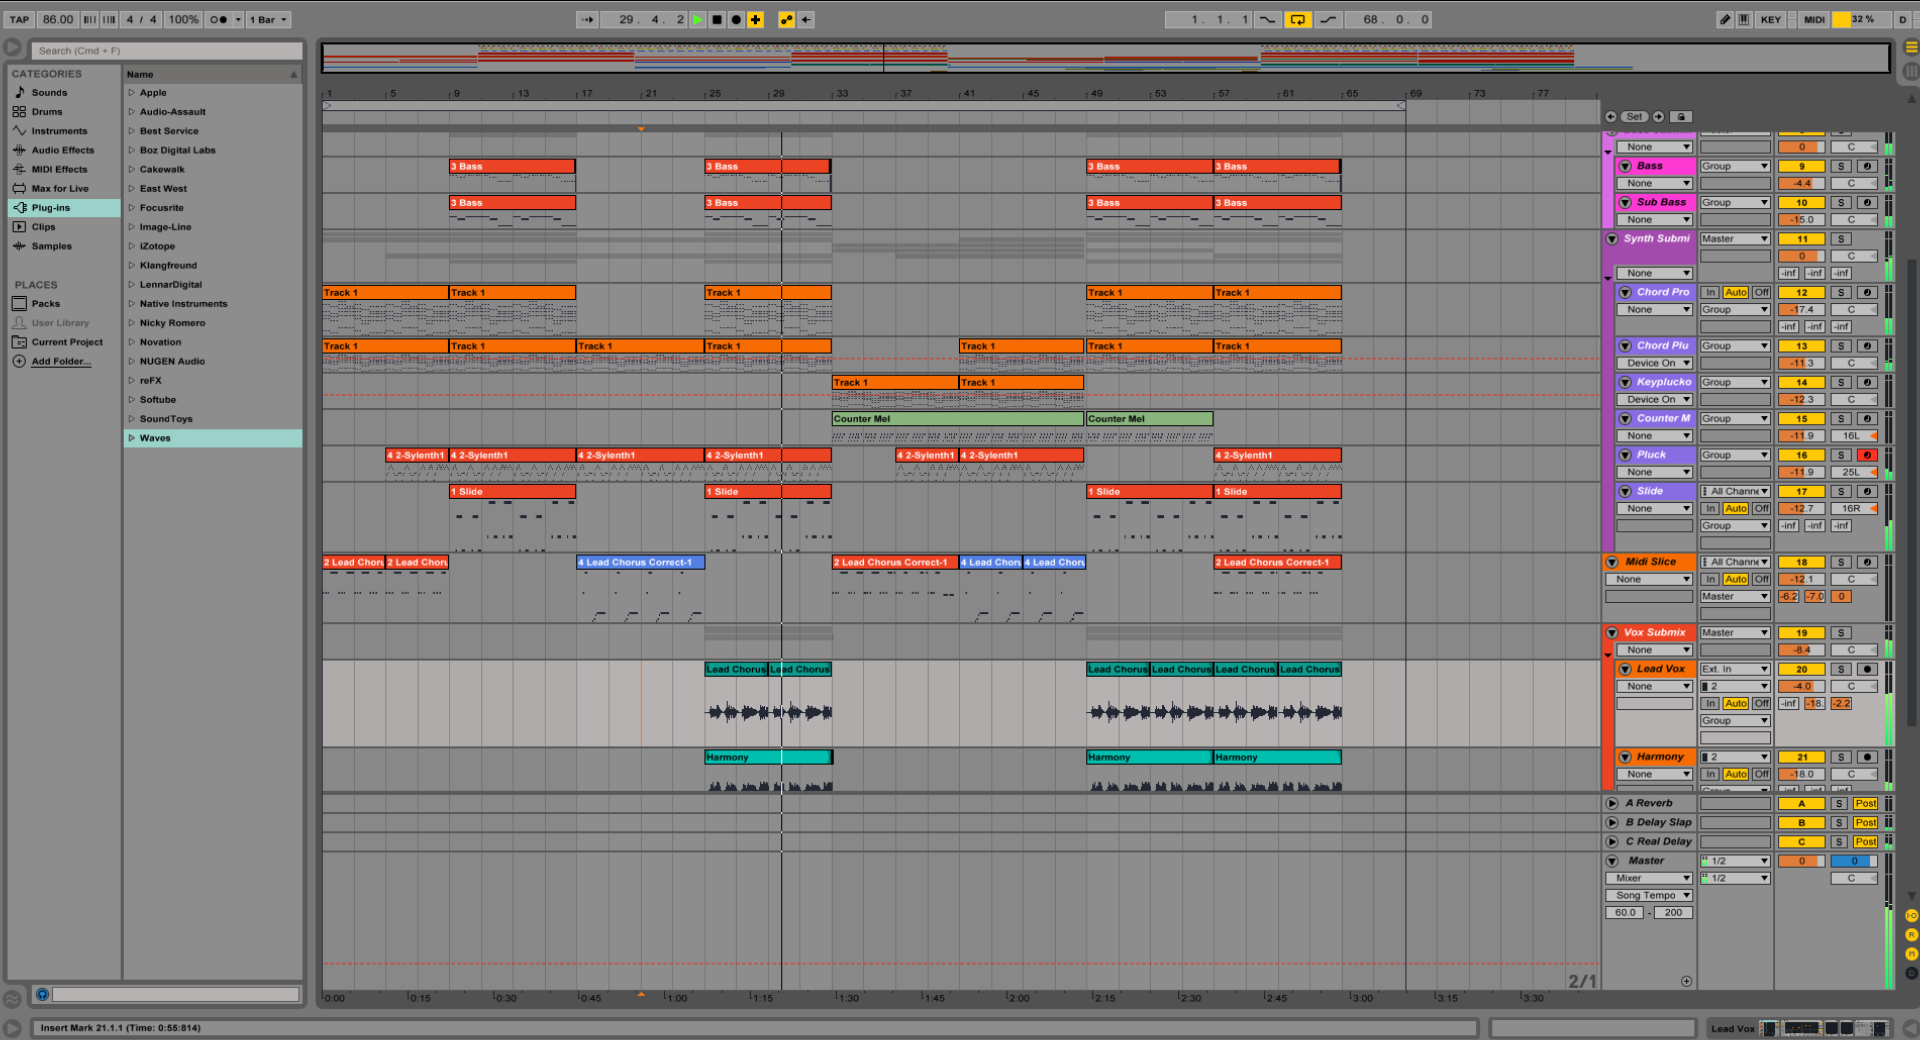Select Instruments category in browser
This screenshot has width=1920, height=1040.
pyautogui.click(x=59, y=130)
